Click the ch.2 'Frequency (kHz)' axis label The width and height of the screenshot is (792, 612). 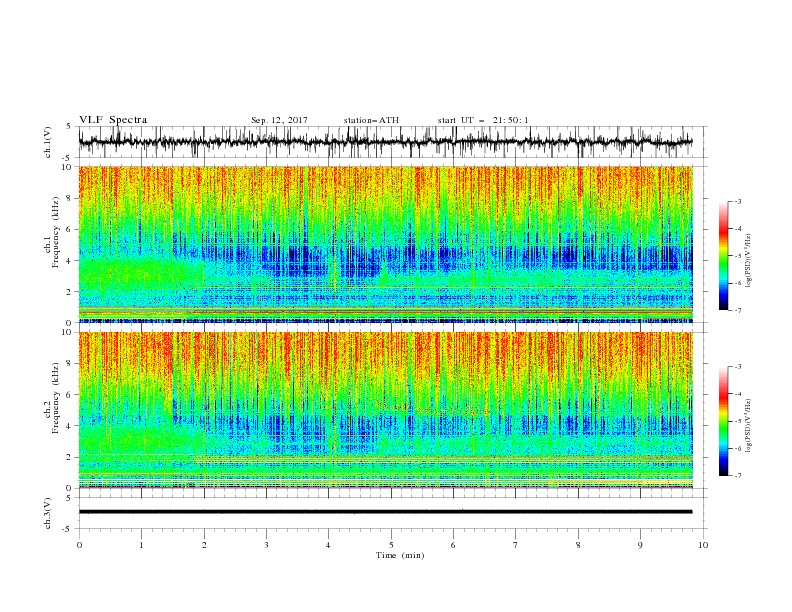click(55, 398)
